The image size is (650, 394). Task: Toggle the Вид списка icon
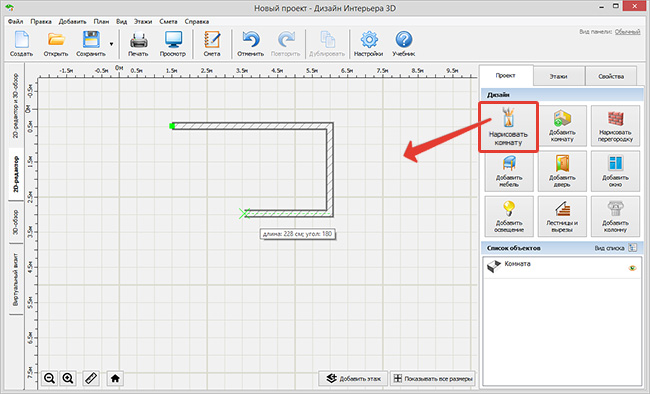[x=633, y=248]
